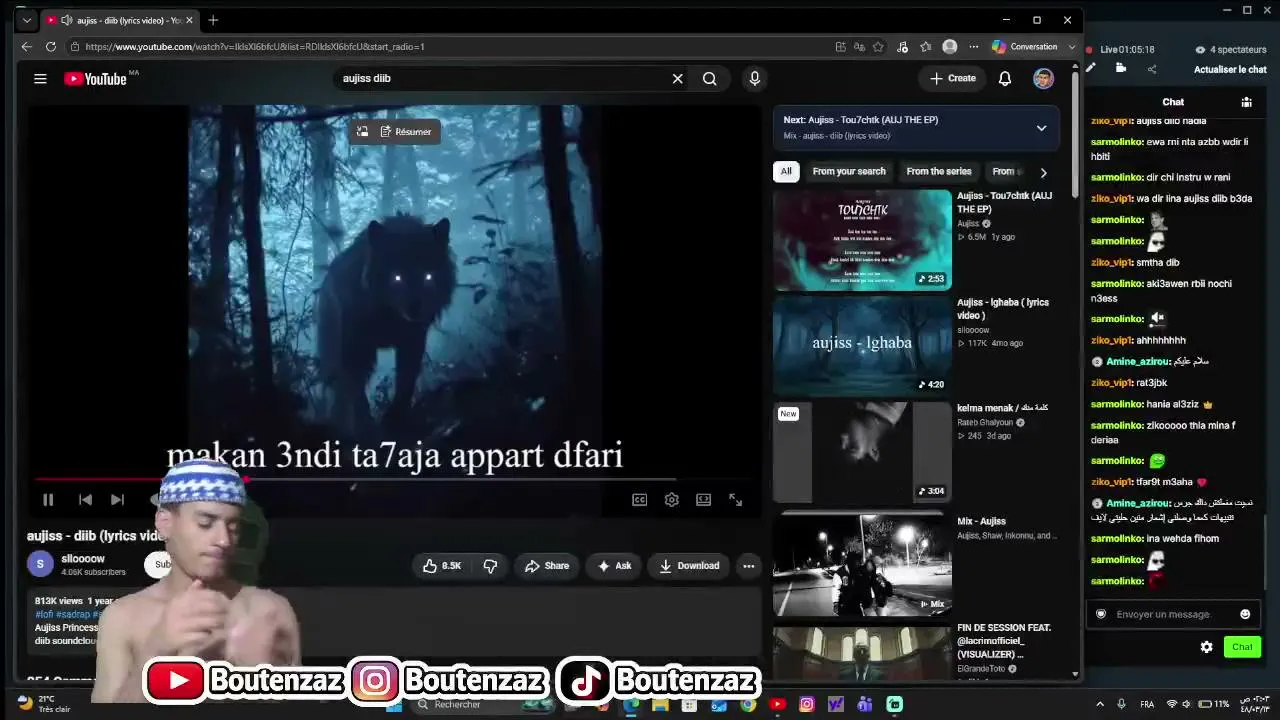The width and height of the screenshot is (1280, 720).
Task: Clear the YouTube search box text
Action: coord(677,79)
